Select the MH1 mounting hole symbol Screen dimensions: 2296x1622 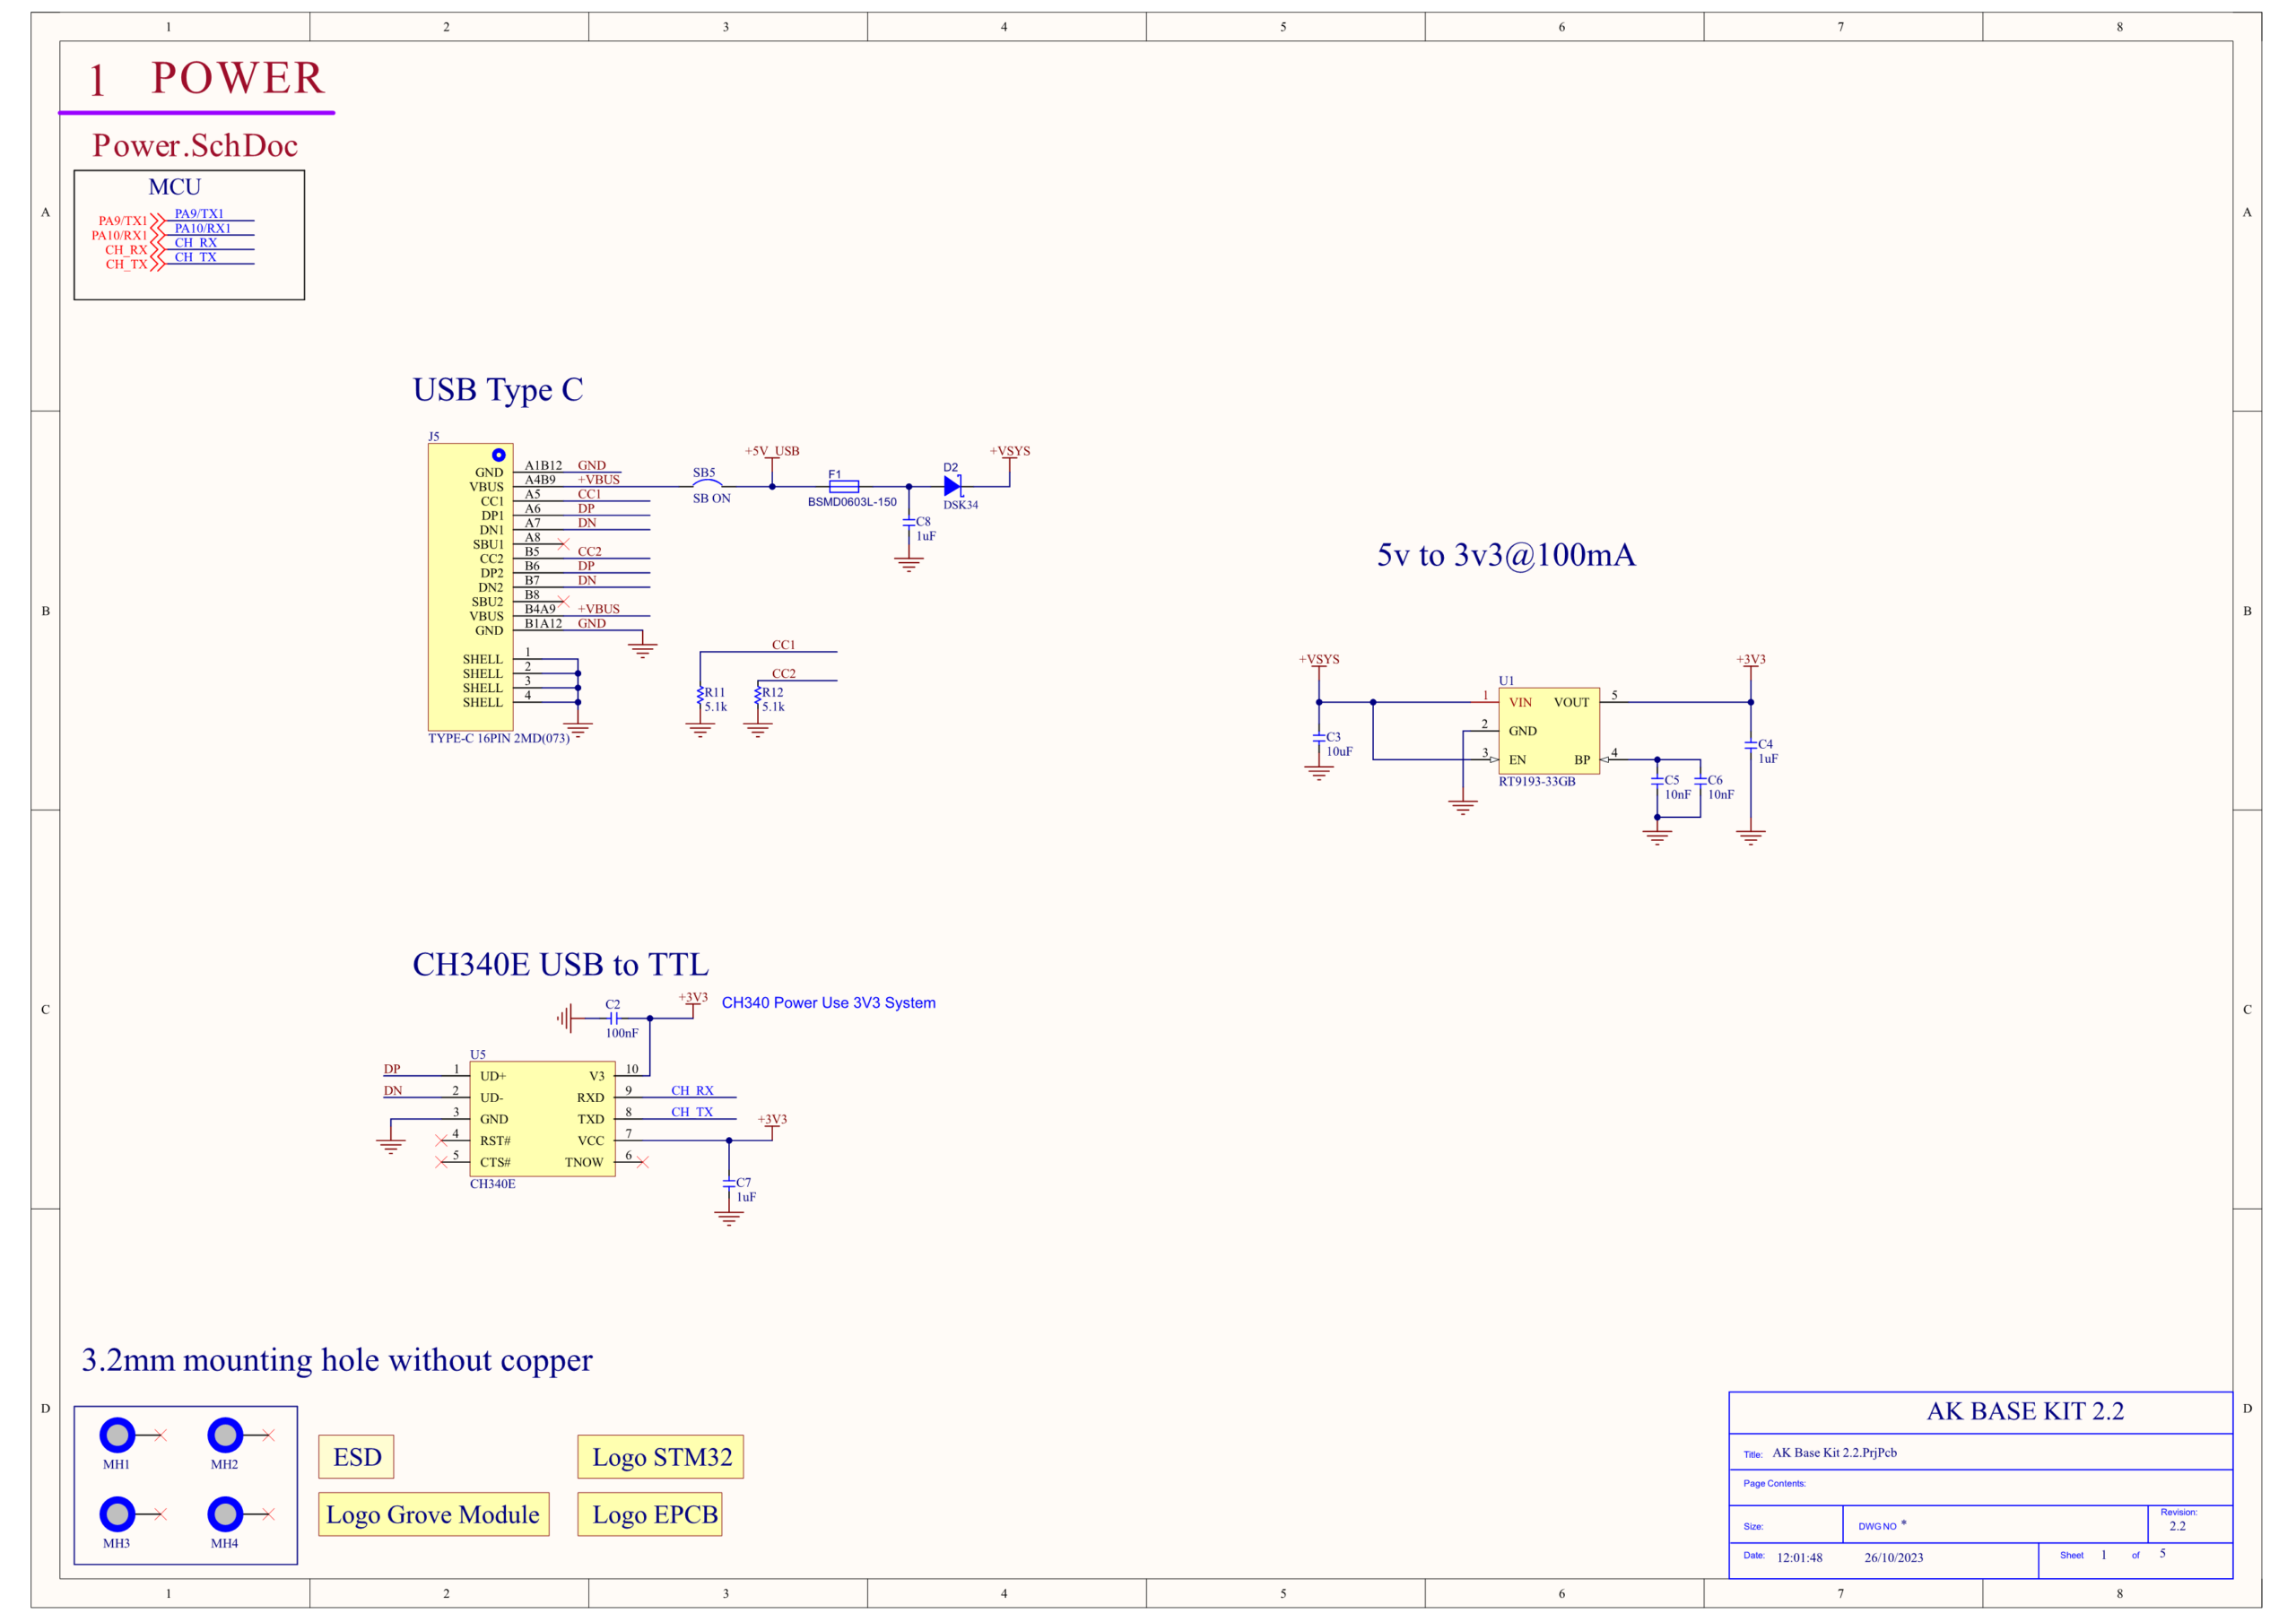click(x=118, y=1435)
